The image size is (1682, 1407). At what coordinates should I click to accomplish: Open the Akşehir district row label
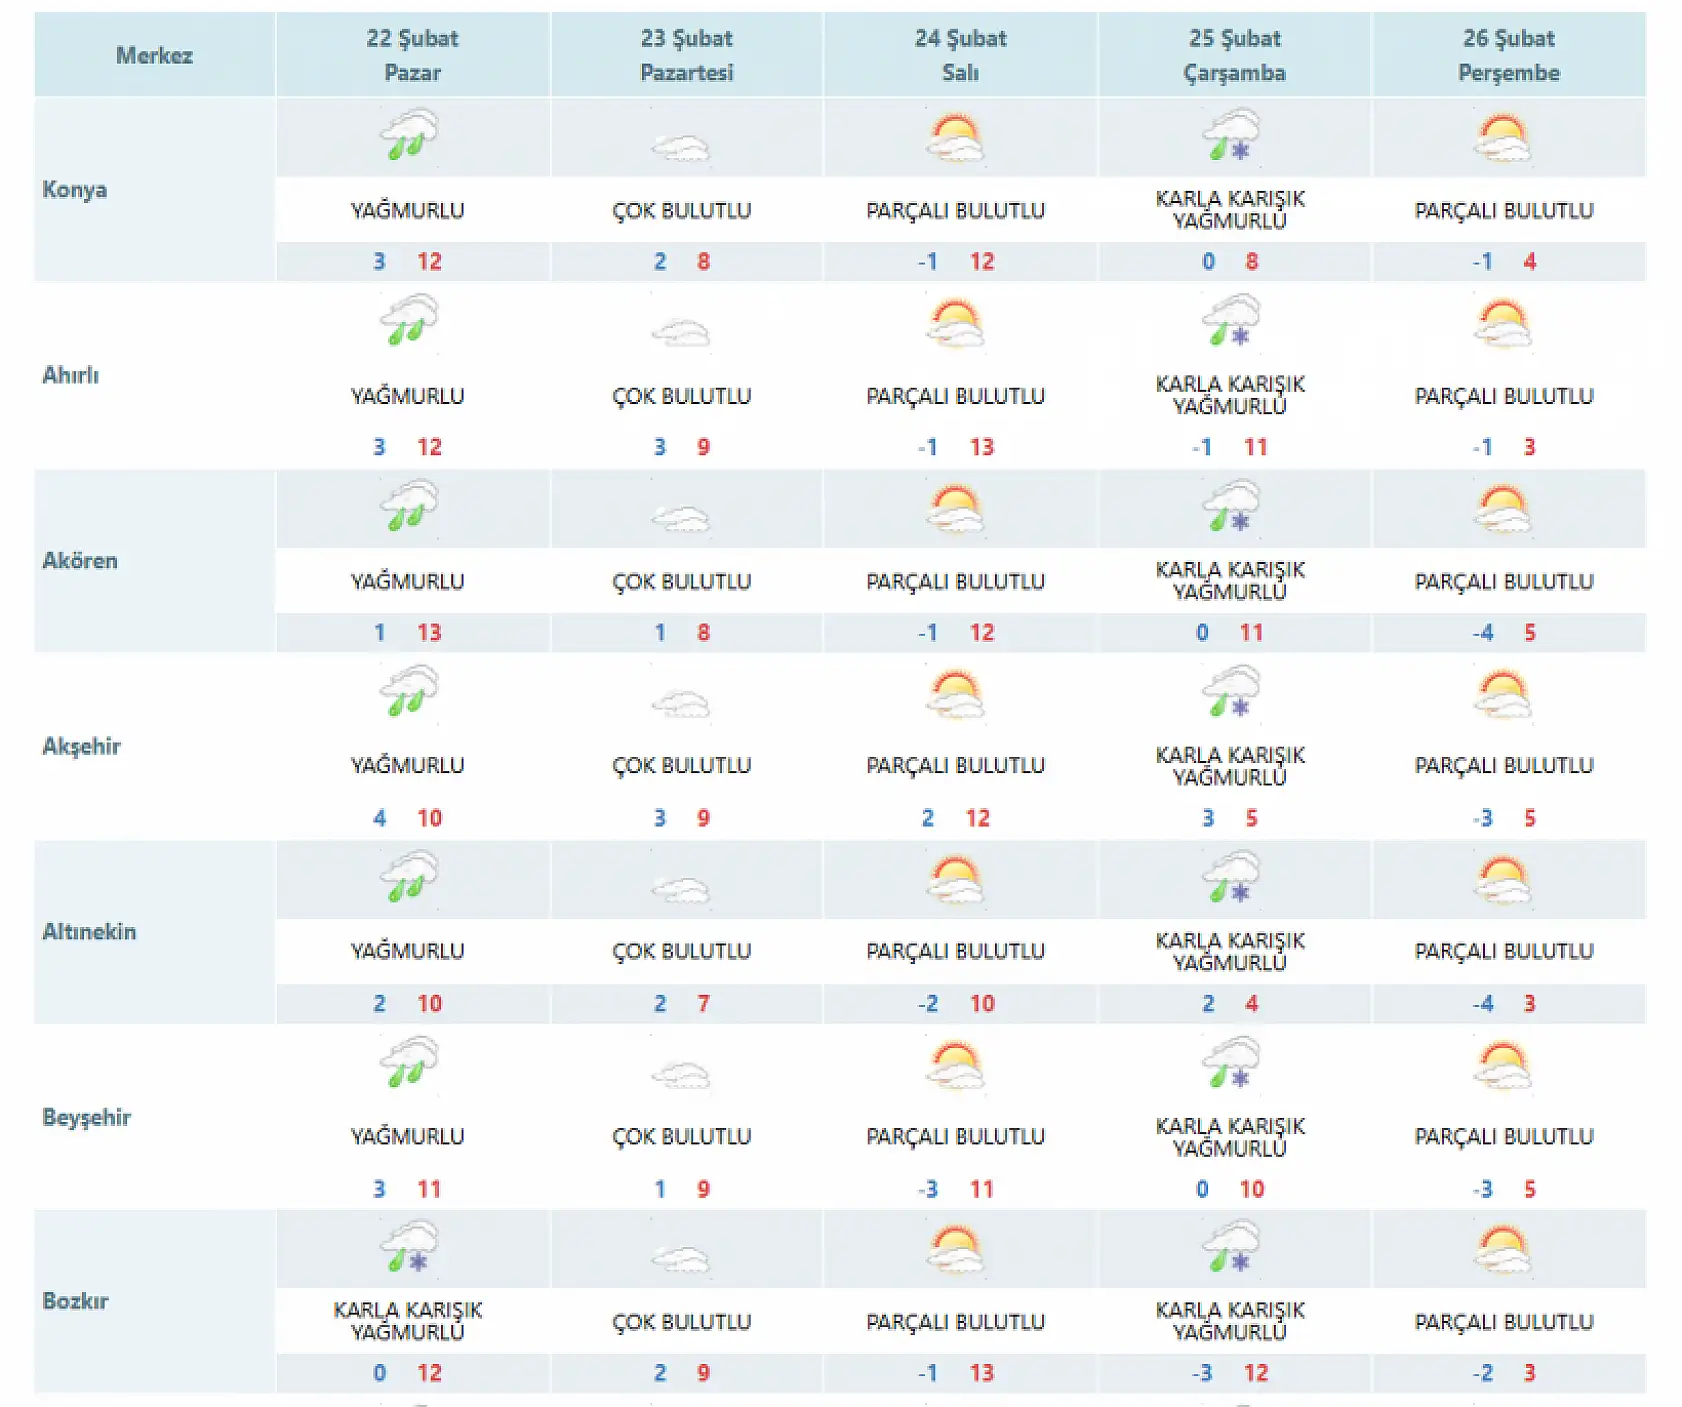tap(81, 746)
